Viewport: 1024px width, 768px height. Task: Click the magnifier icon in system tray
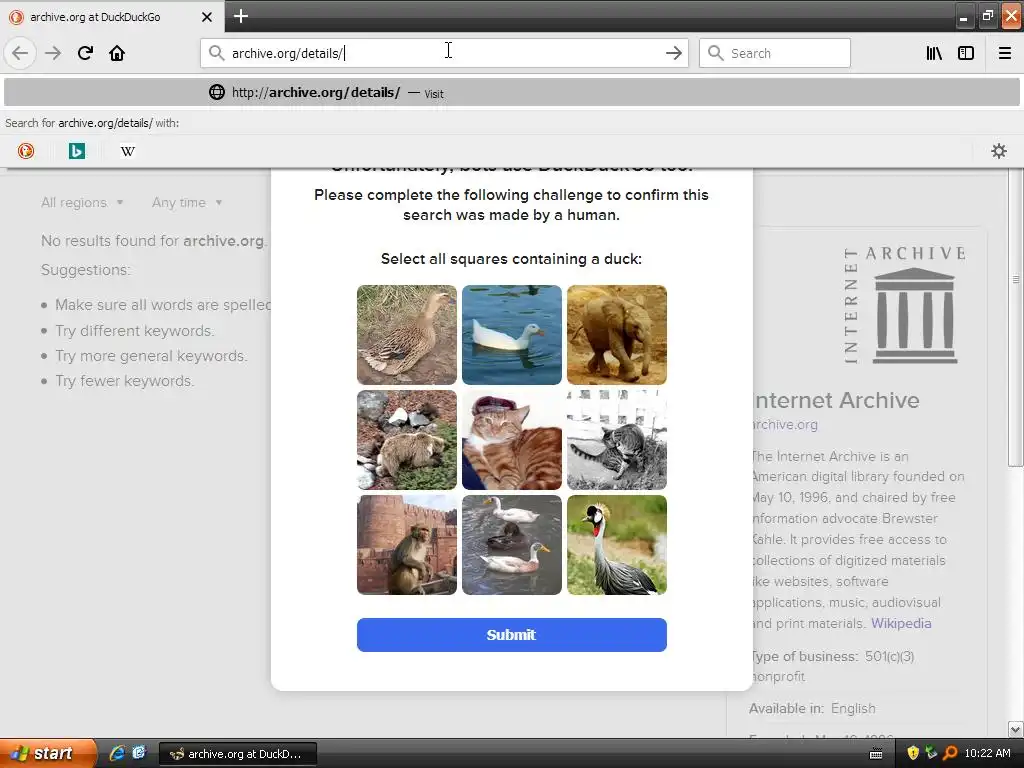[x=950, y=754]
